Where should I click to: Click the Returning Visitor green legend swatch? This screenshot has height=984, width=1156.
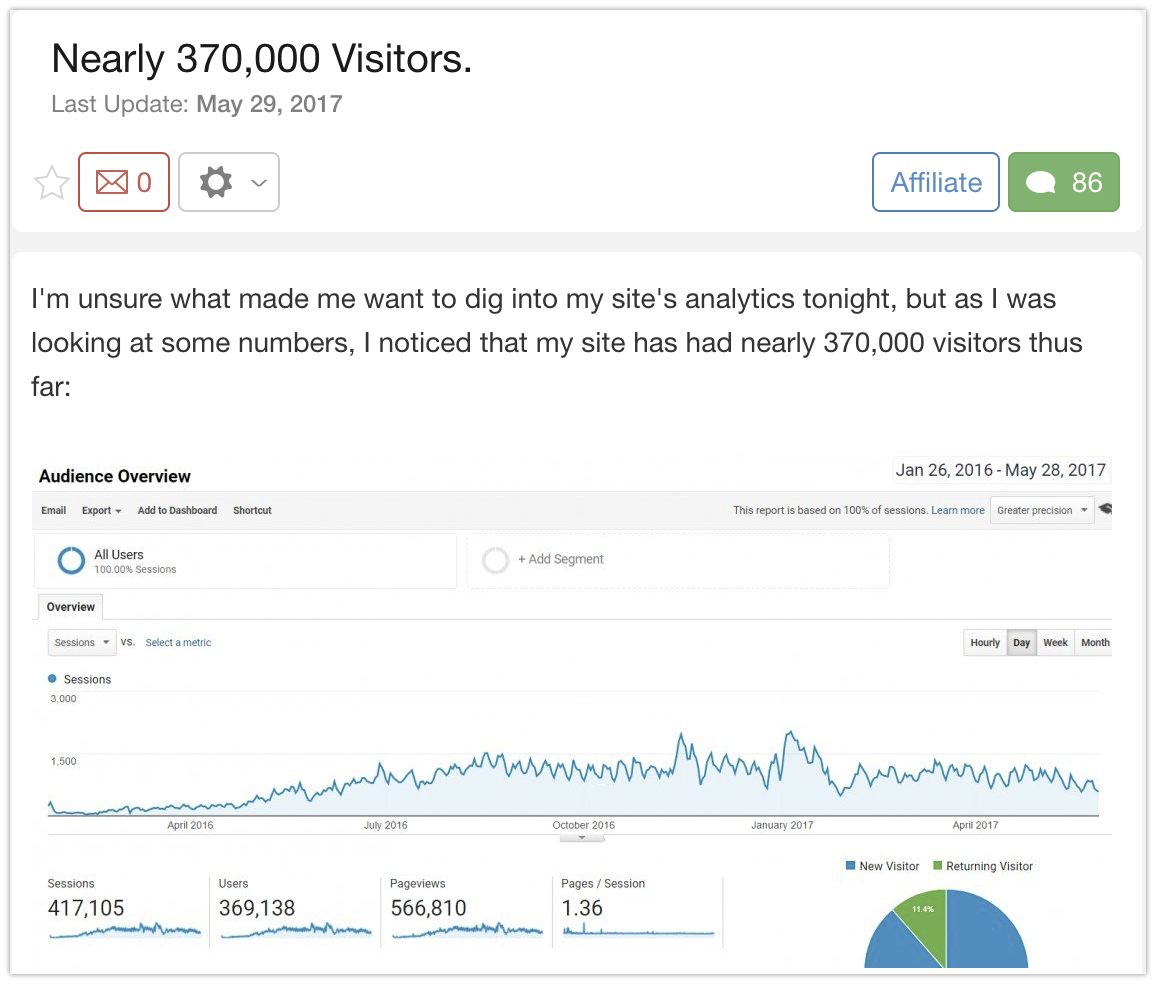938,866
